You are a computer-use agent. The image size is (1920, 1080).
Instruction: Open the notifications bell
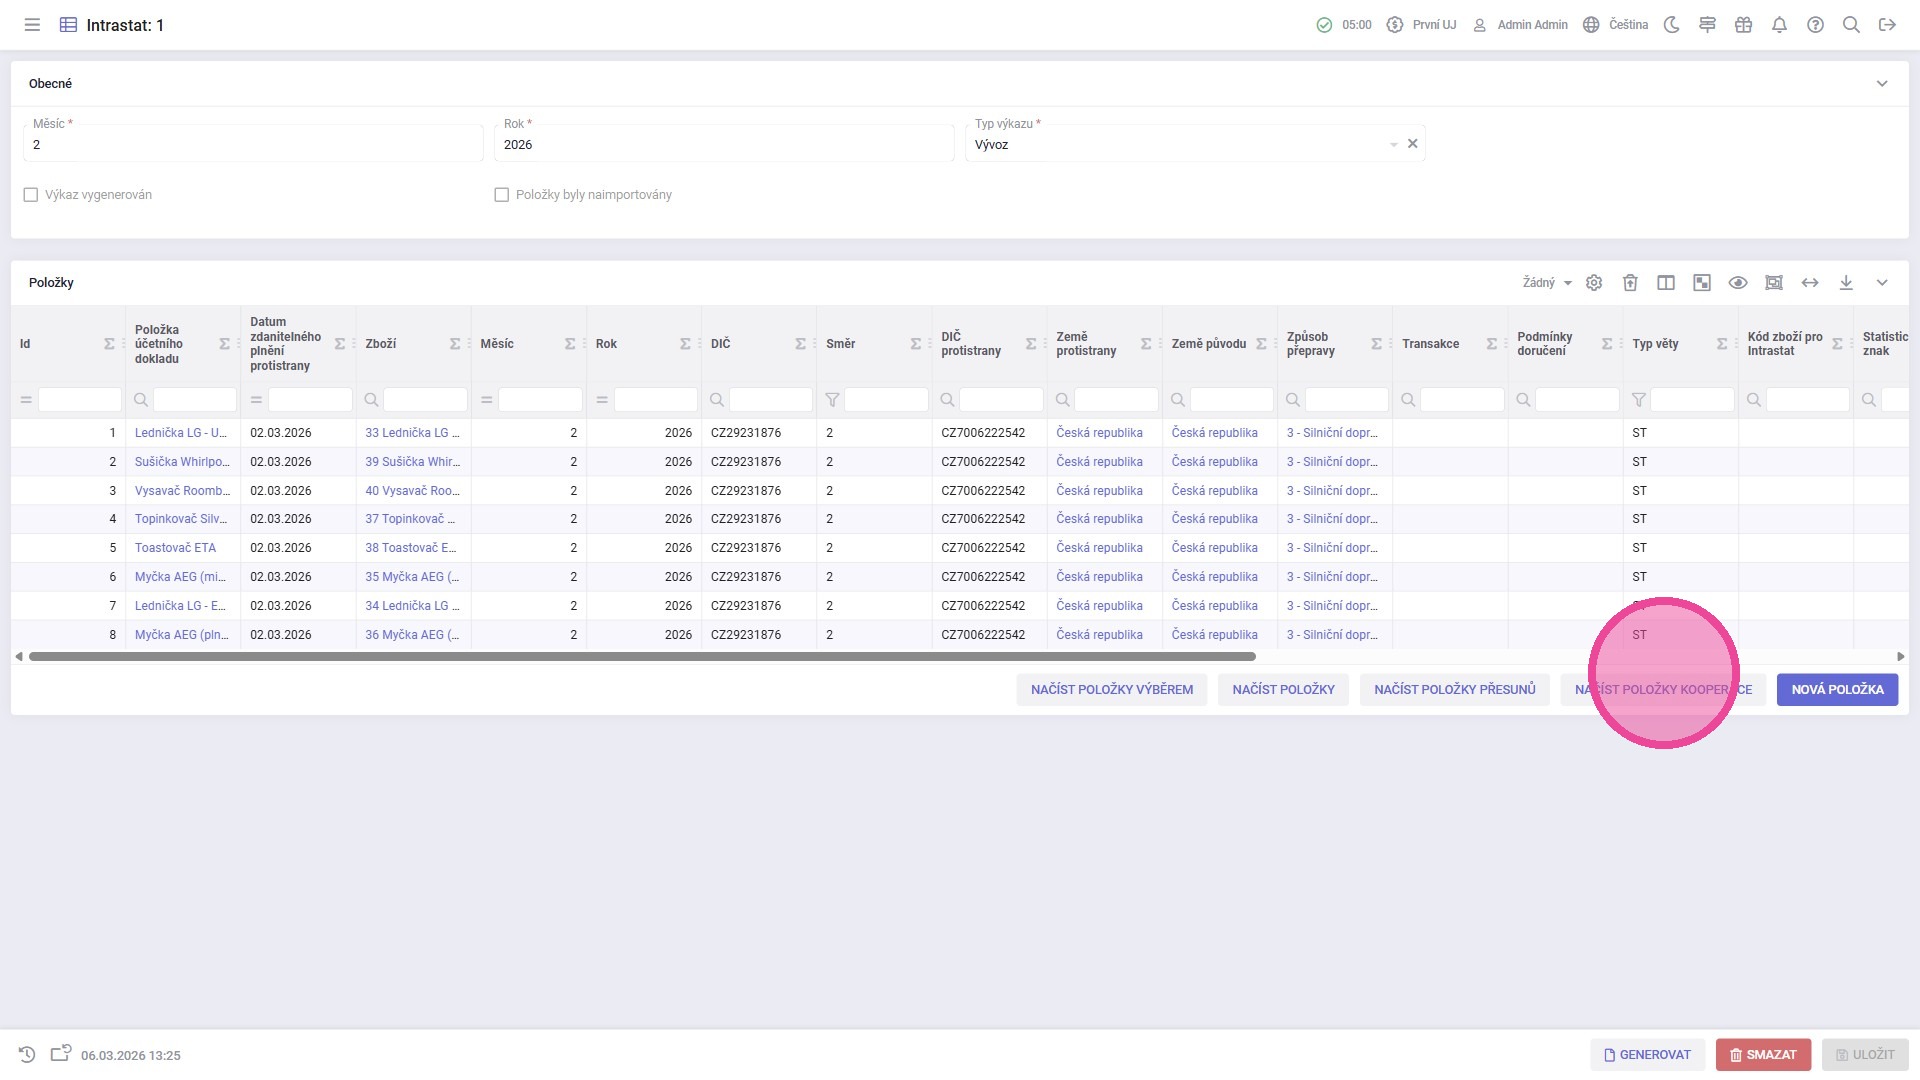point(1779,25)
